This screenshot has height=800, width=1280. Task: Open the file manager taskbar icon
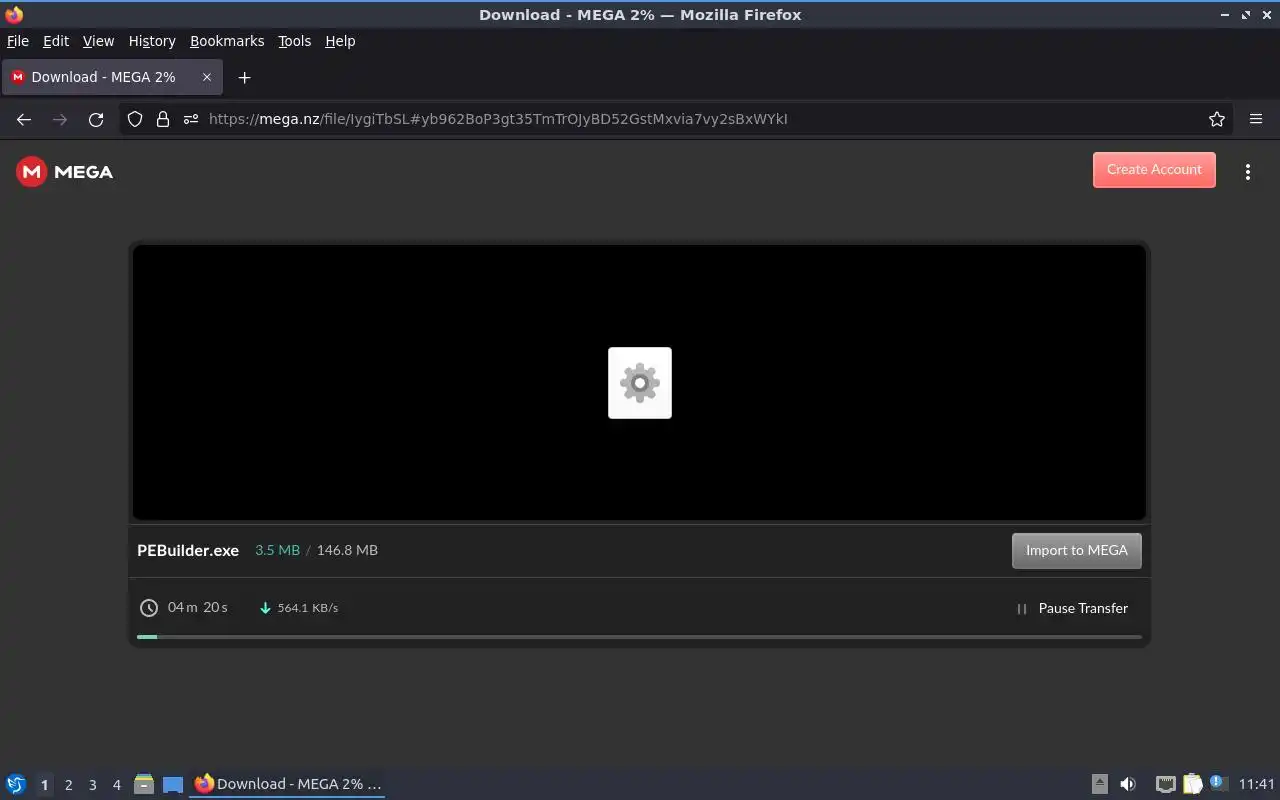coord(144,784)
